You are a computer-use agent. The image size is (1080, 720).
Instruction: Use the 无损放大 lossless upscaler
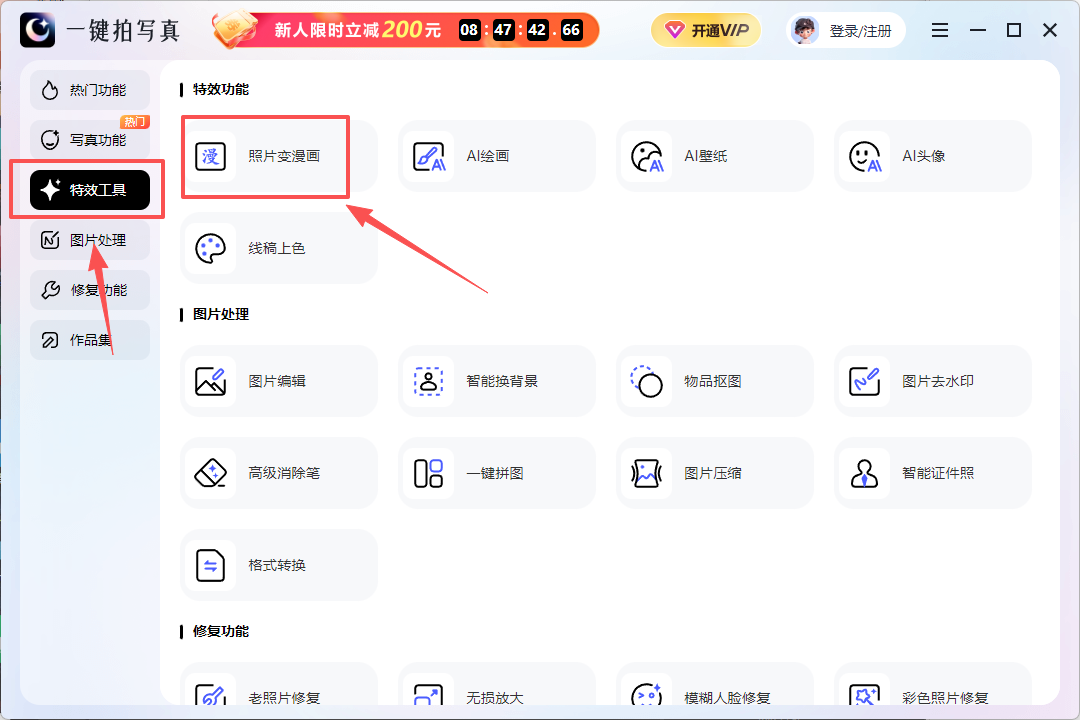497,695
